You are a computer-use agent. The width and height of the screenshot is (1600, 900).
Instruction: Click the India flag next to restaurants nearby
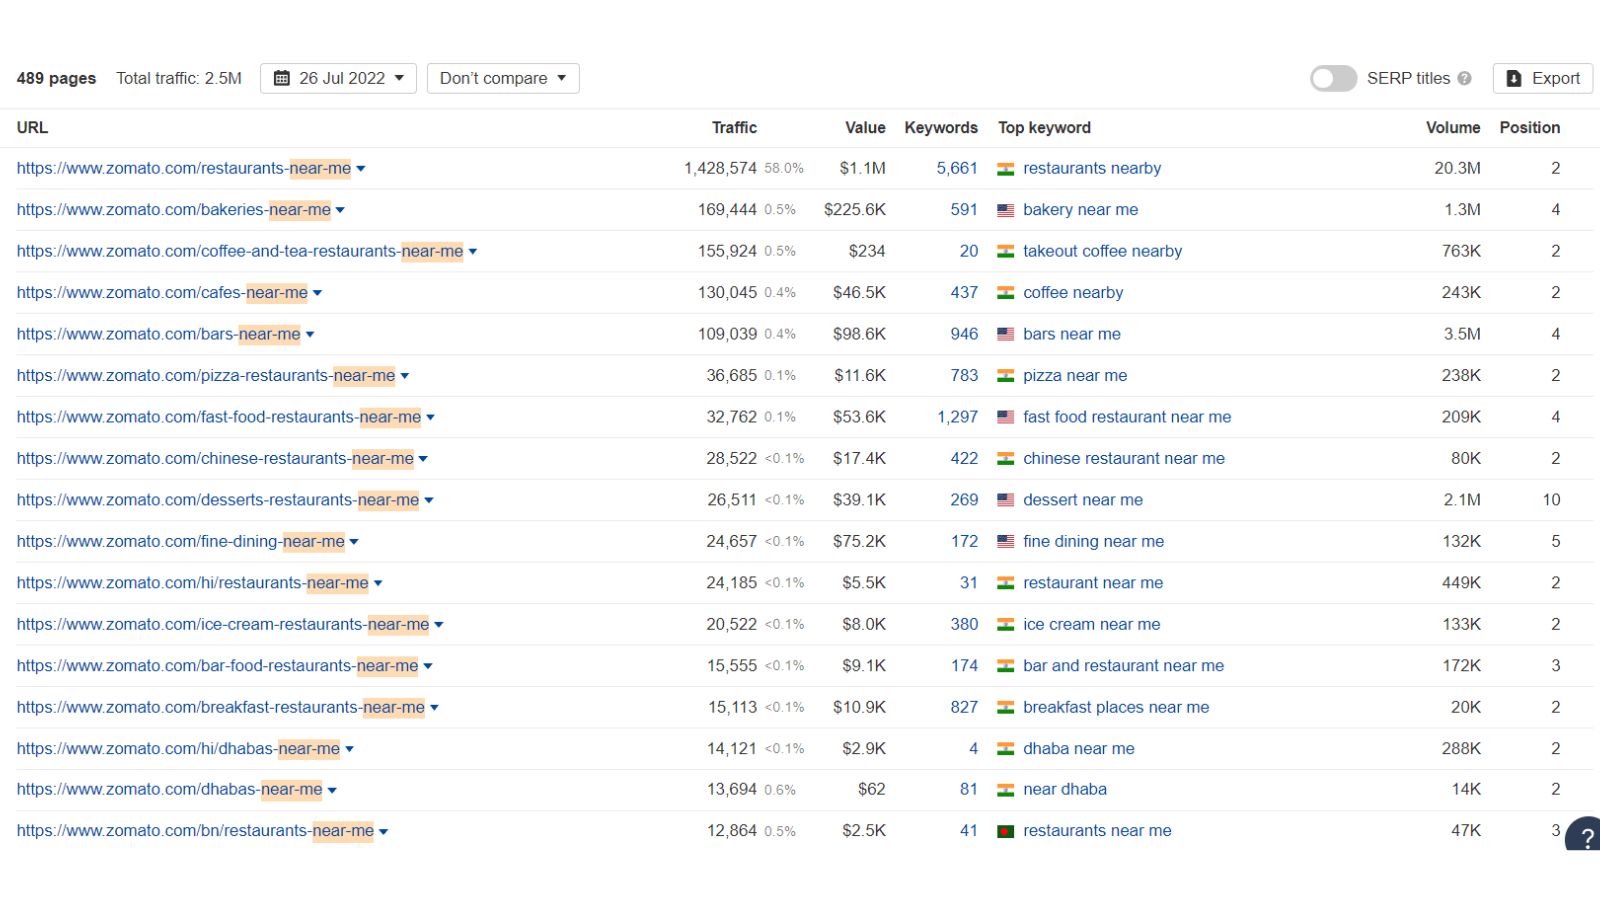pos(1006,169)
